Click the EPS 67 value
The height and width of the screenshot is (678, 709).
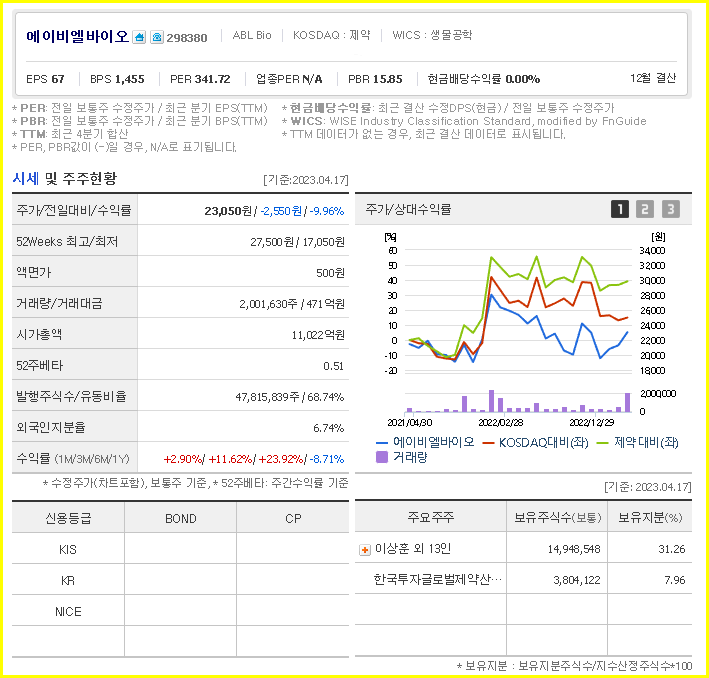(45, 79)
